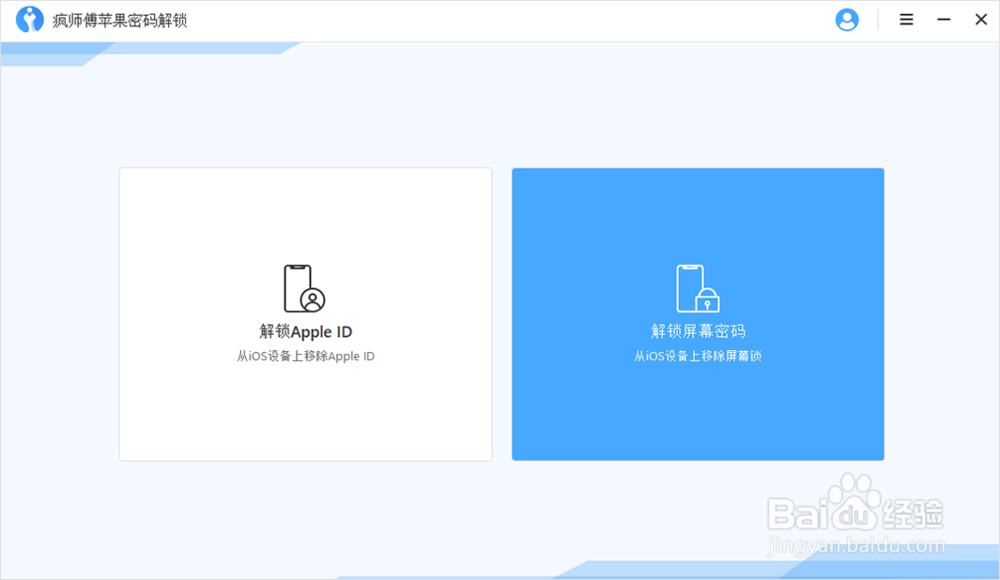Click the 从iOS设备上移除屏幕锁 subtitle

tap(697, 356)
